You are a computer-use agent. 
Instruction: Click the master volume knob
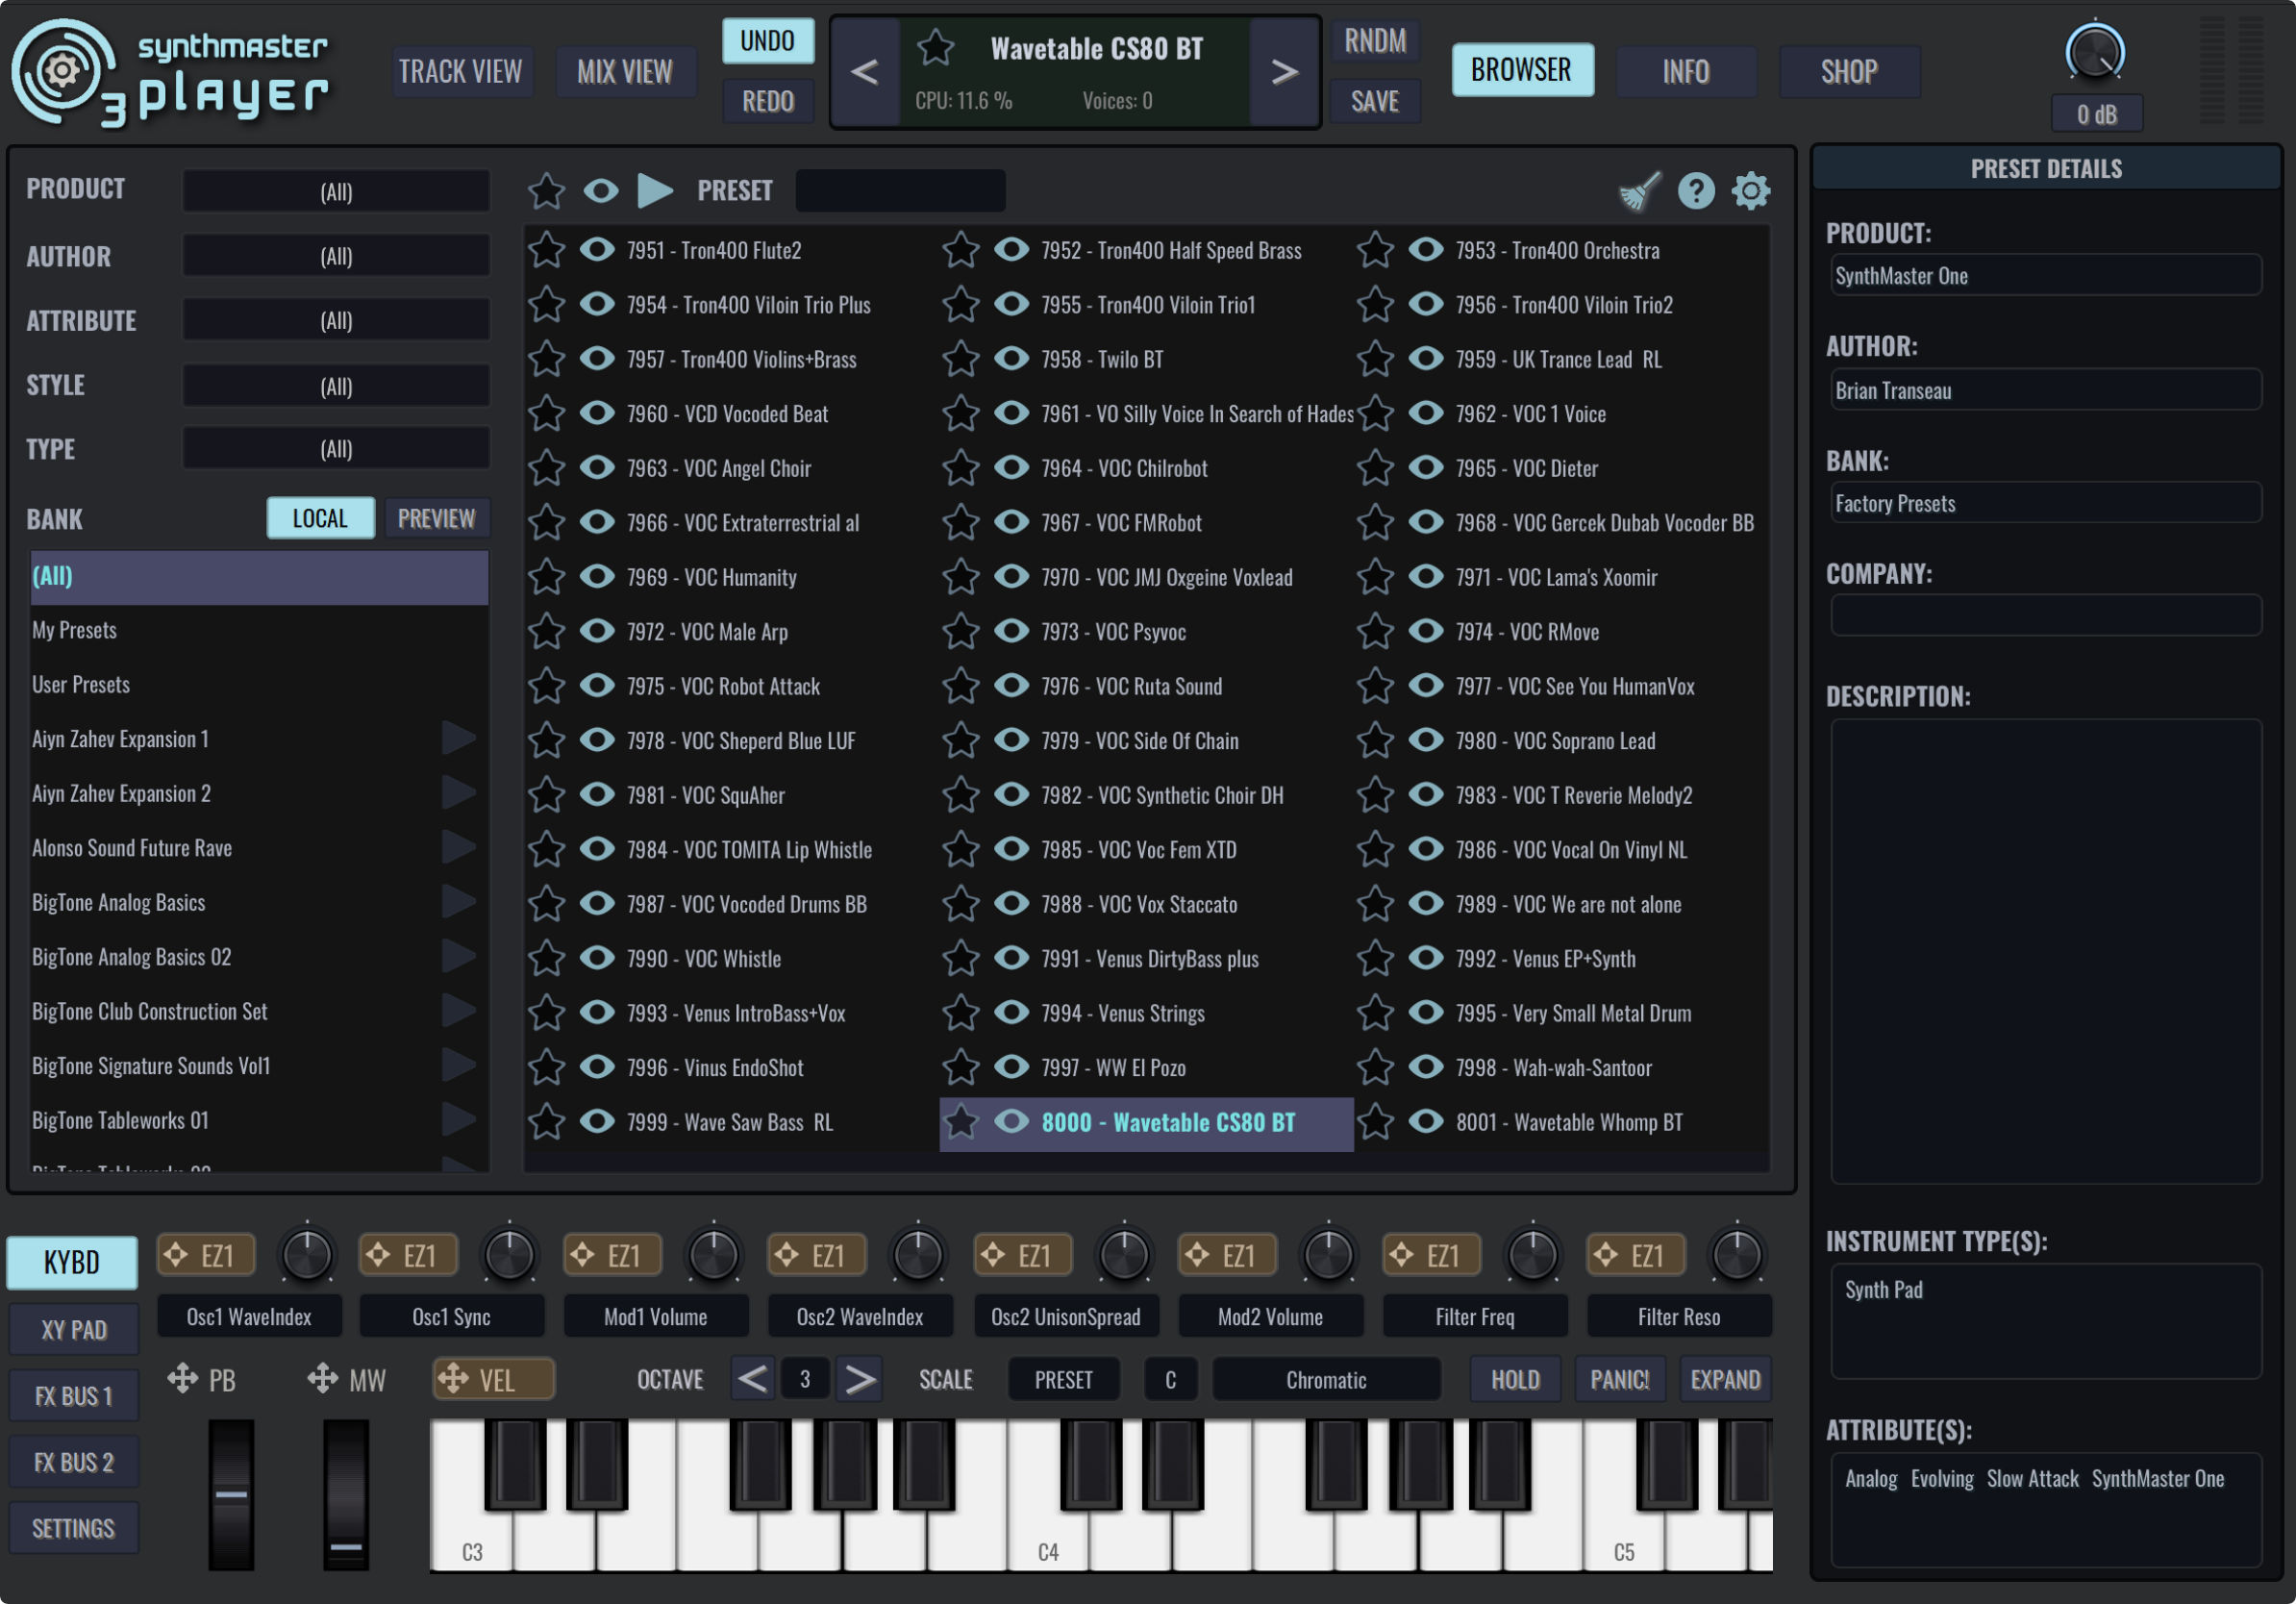tap(2094, 53)
